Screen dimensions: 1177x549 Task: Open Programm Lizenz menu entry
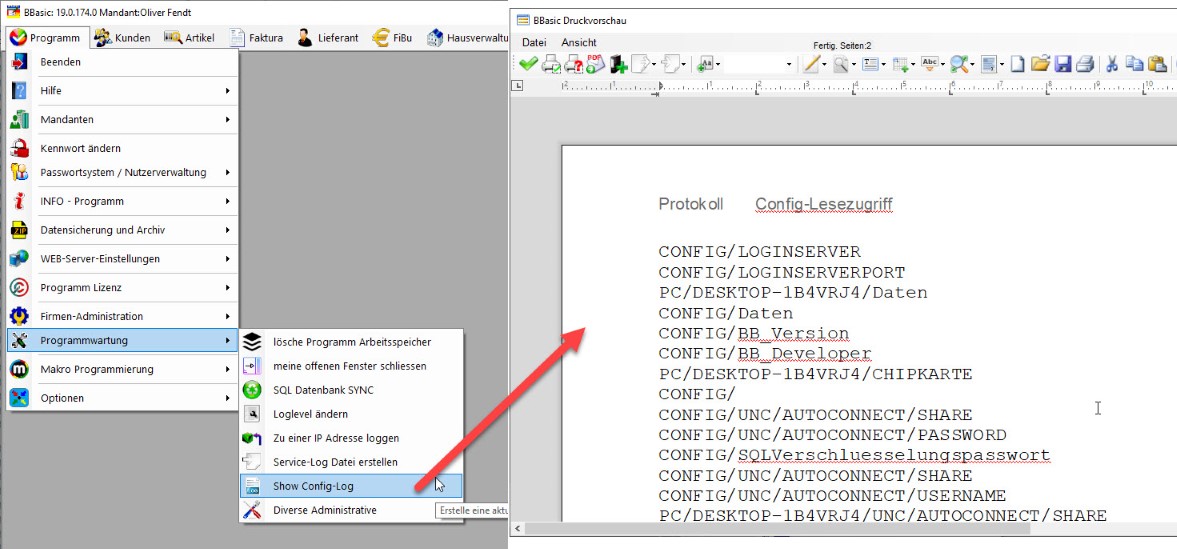[x=123, y=288]
